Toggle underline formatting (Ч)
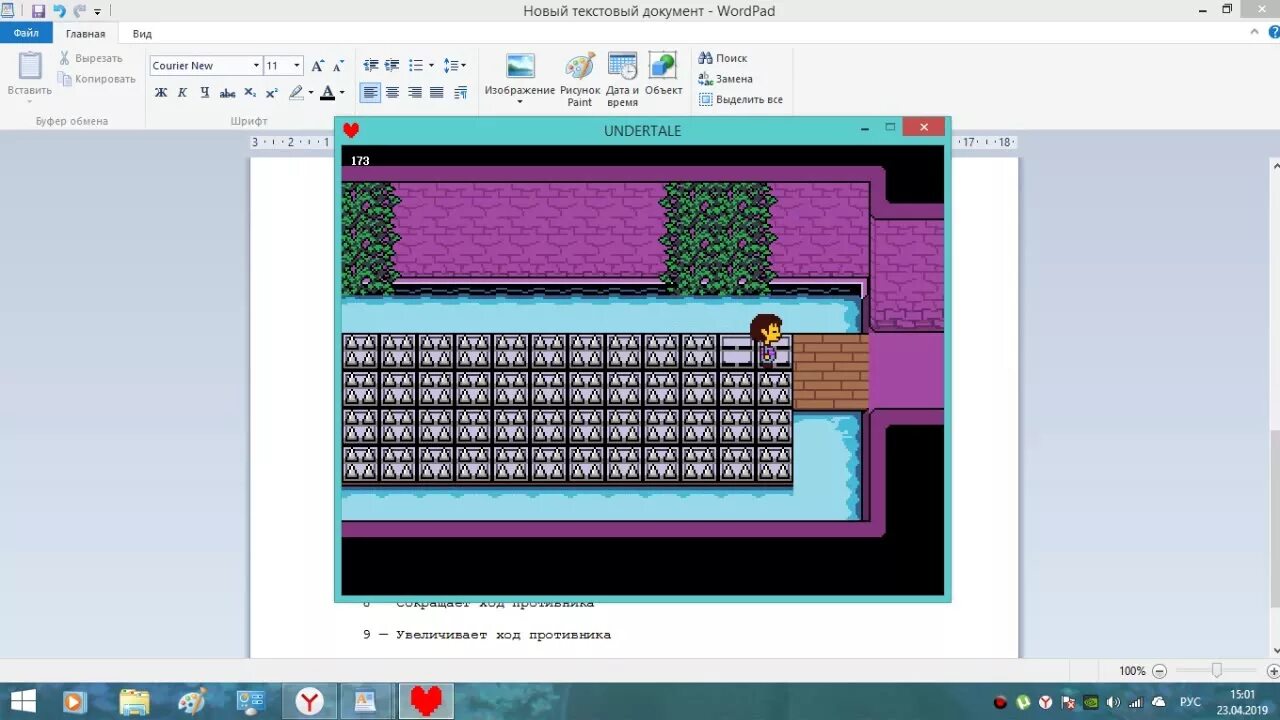The width and height of the screenshot is (1280, 720). [204, 93]
